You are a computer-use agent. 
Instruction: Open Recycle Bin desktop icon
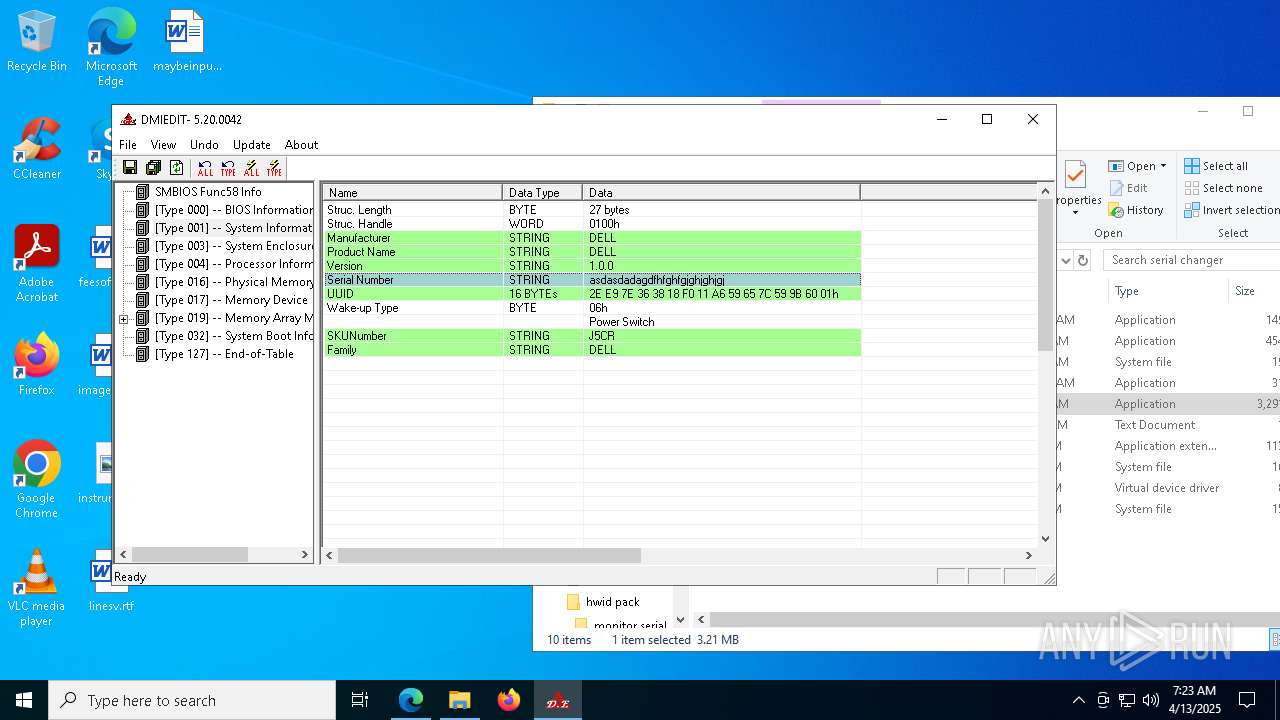pyautogui.click(x=37, y=42)
